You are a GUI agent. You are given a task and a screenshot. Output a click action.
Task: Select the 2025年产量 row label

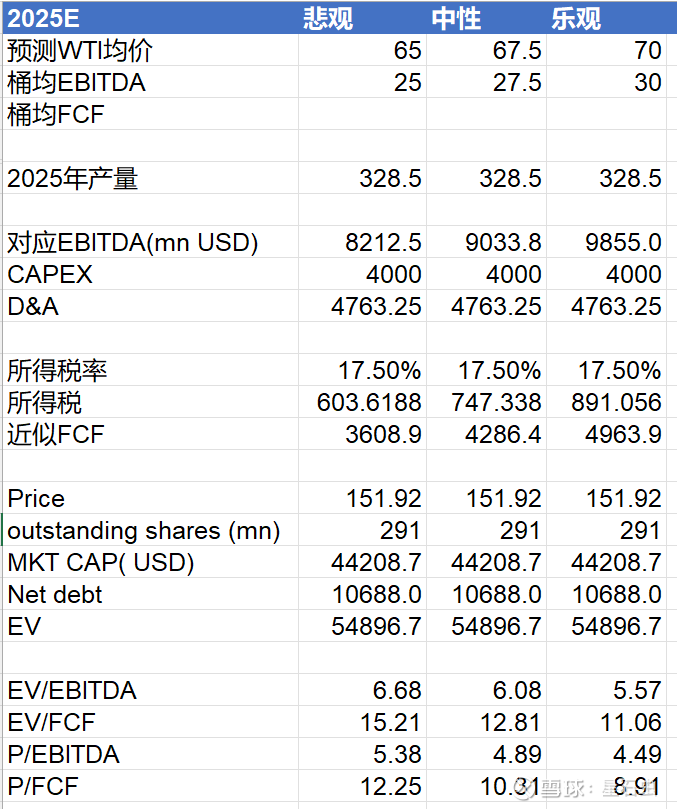pos(150,178)
